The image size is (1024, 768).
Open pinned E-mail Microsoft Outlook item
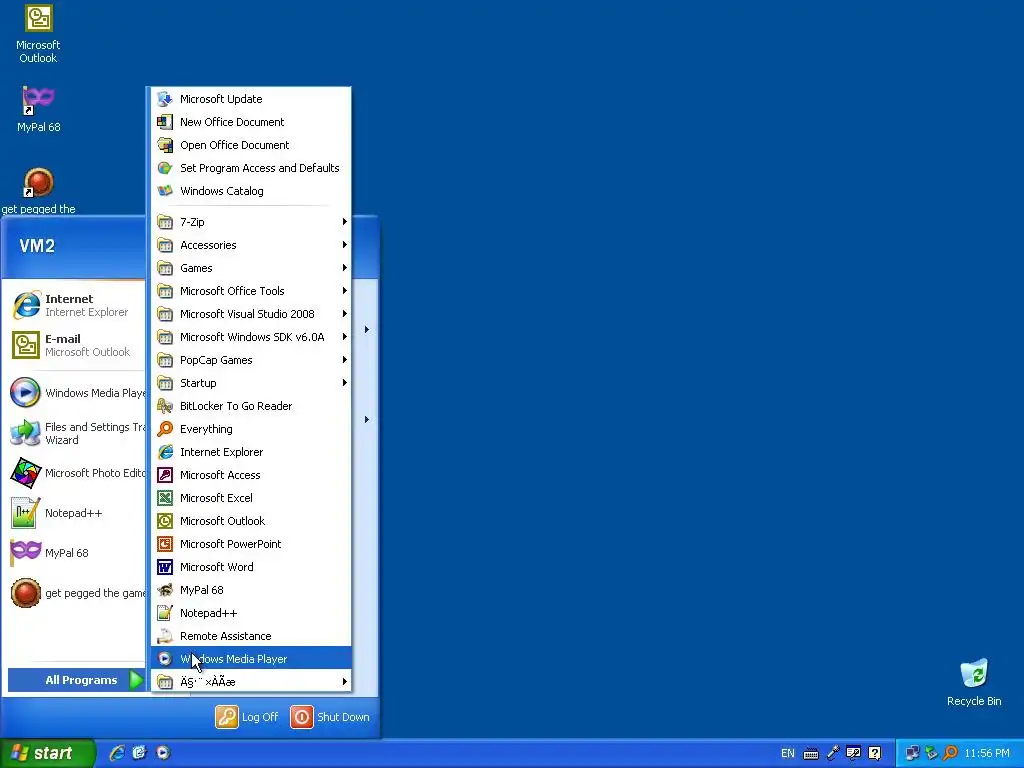coord(76,345)
